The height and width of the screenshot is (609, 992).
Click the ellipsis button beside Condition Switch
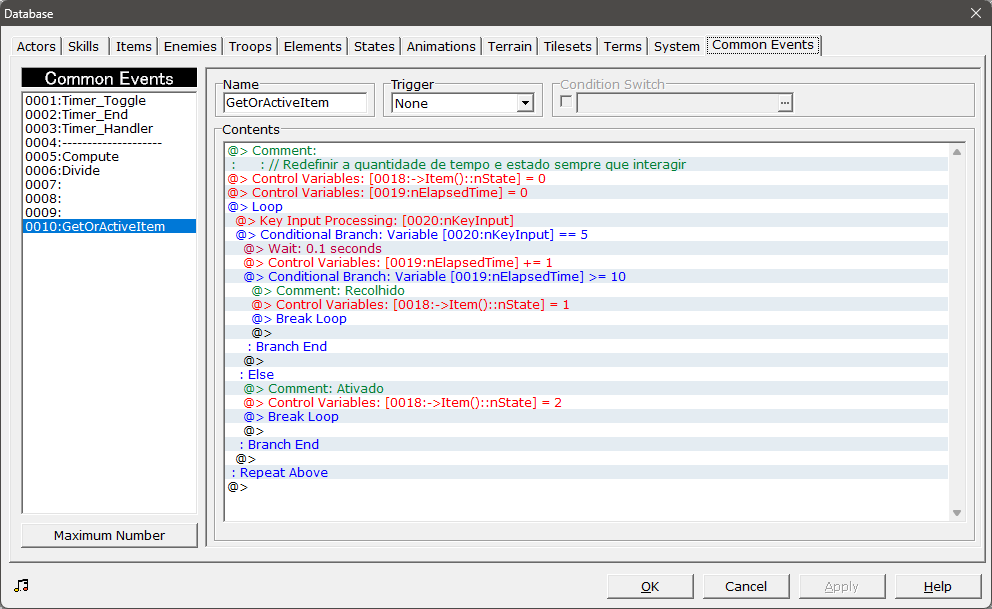(x=785, y=103)
